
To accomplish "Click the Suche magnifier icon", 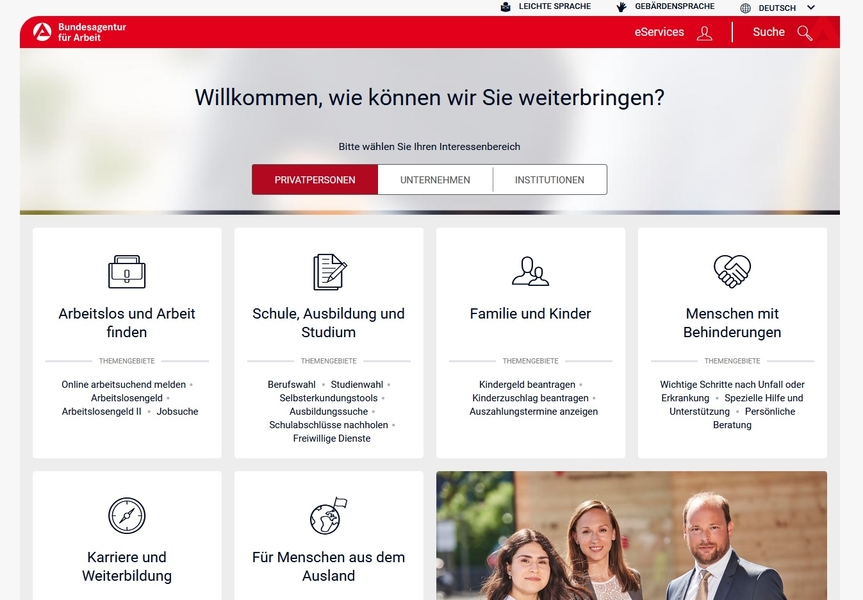I will [805, 33].
